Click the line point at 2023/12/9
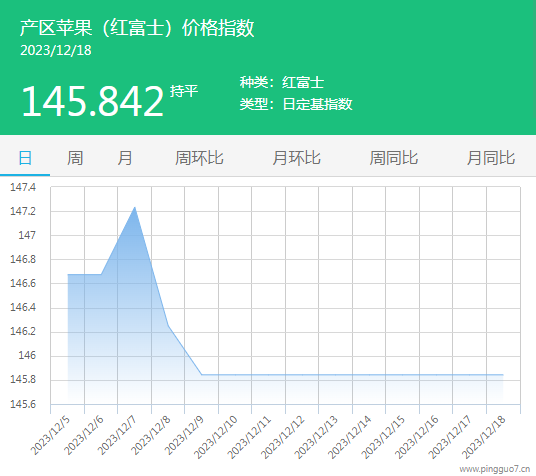The image size is (536, 476). pos(202,375)
